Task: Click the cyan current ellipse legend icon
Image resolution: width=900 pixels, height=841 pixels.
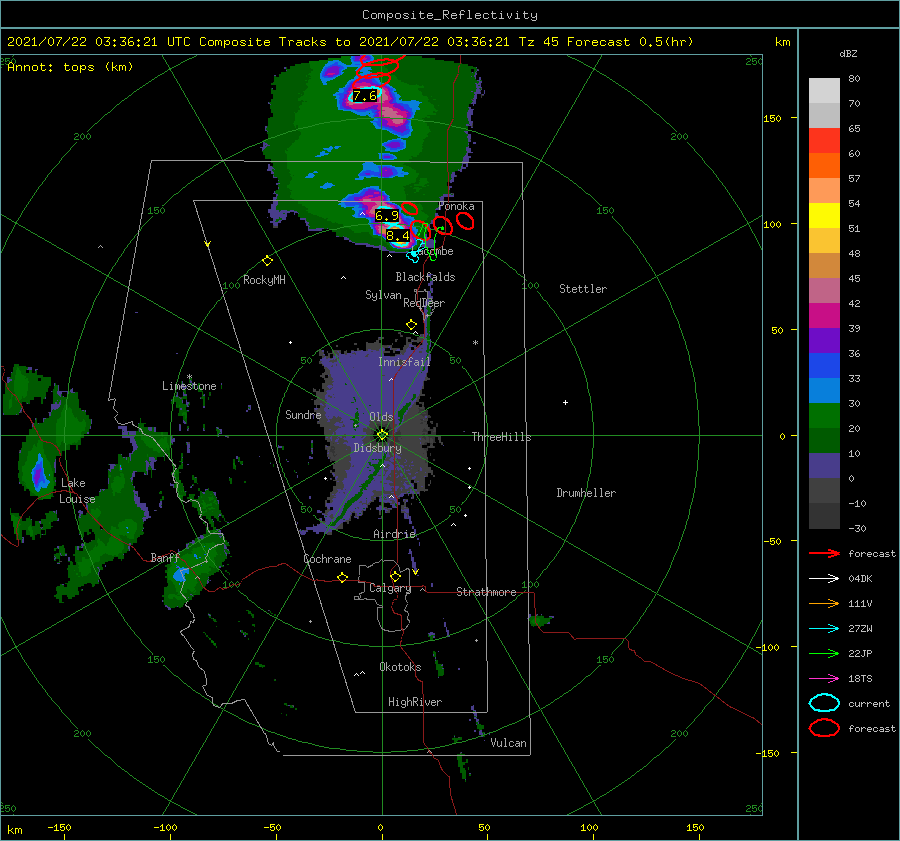Action: point(825,703)
